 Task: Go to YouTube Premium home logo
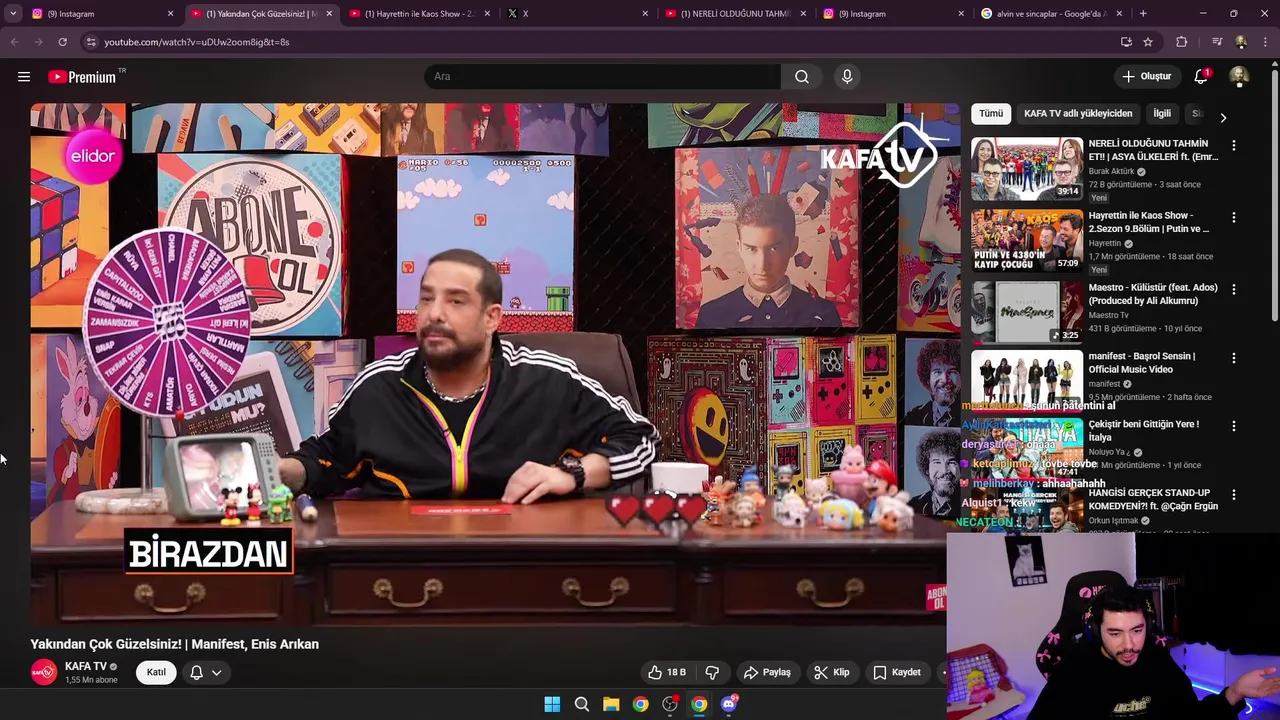click(82, 77)
